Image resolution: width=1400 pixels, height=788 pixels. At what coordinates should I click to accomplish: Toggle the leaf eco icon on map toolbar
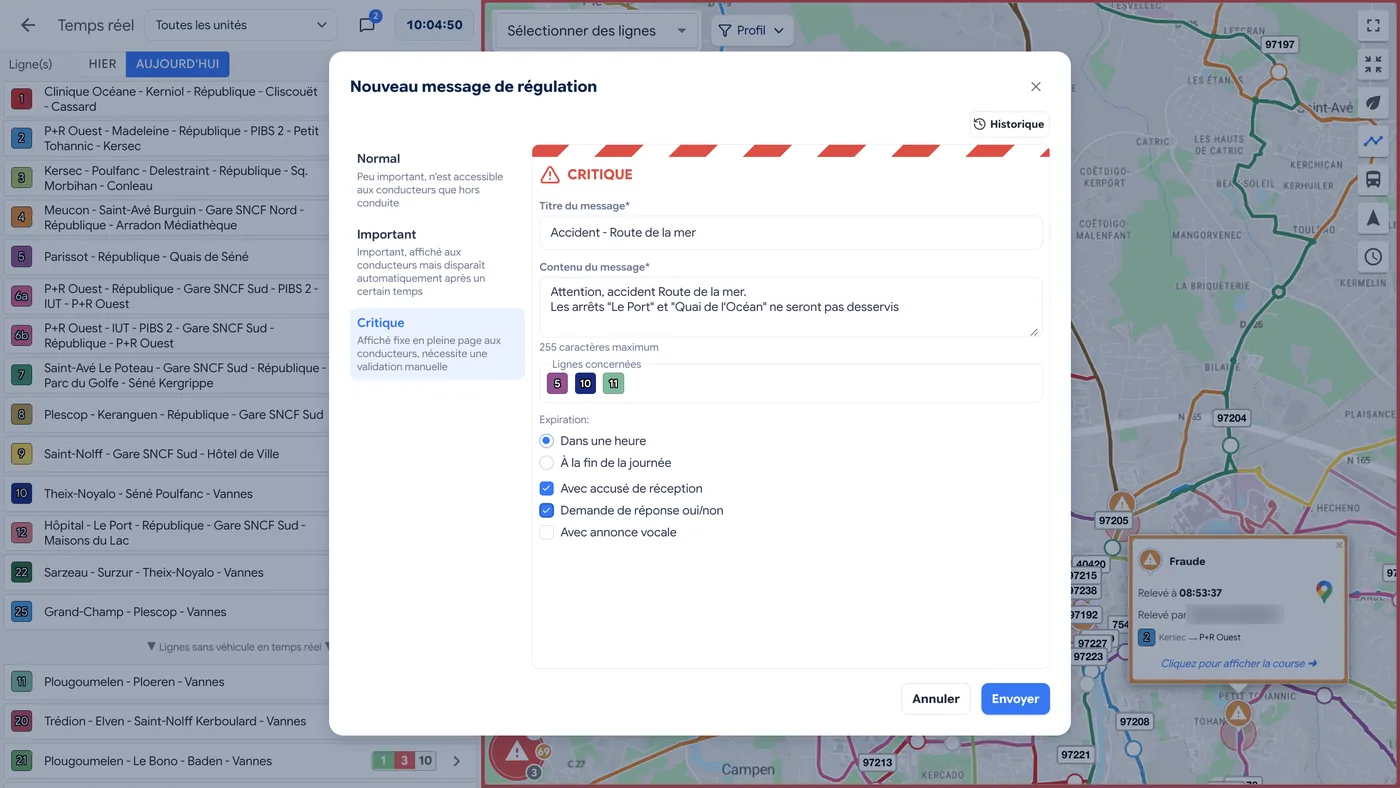[x=1373, y=103]
